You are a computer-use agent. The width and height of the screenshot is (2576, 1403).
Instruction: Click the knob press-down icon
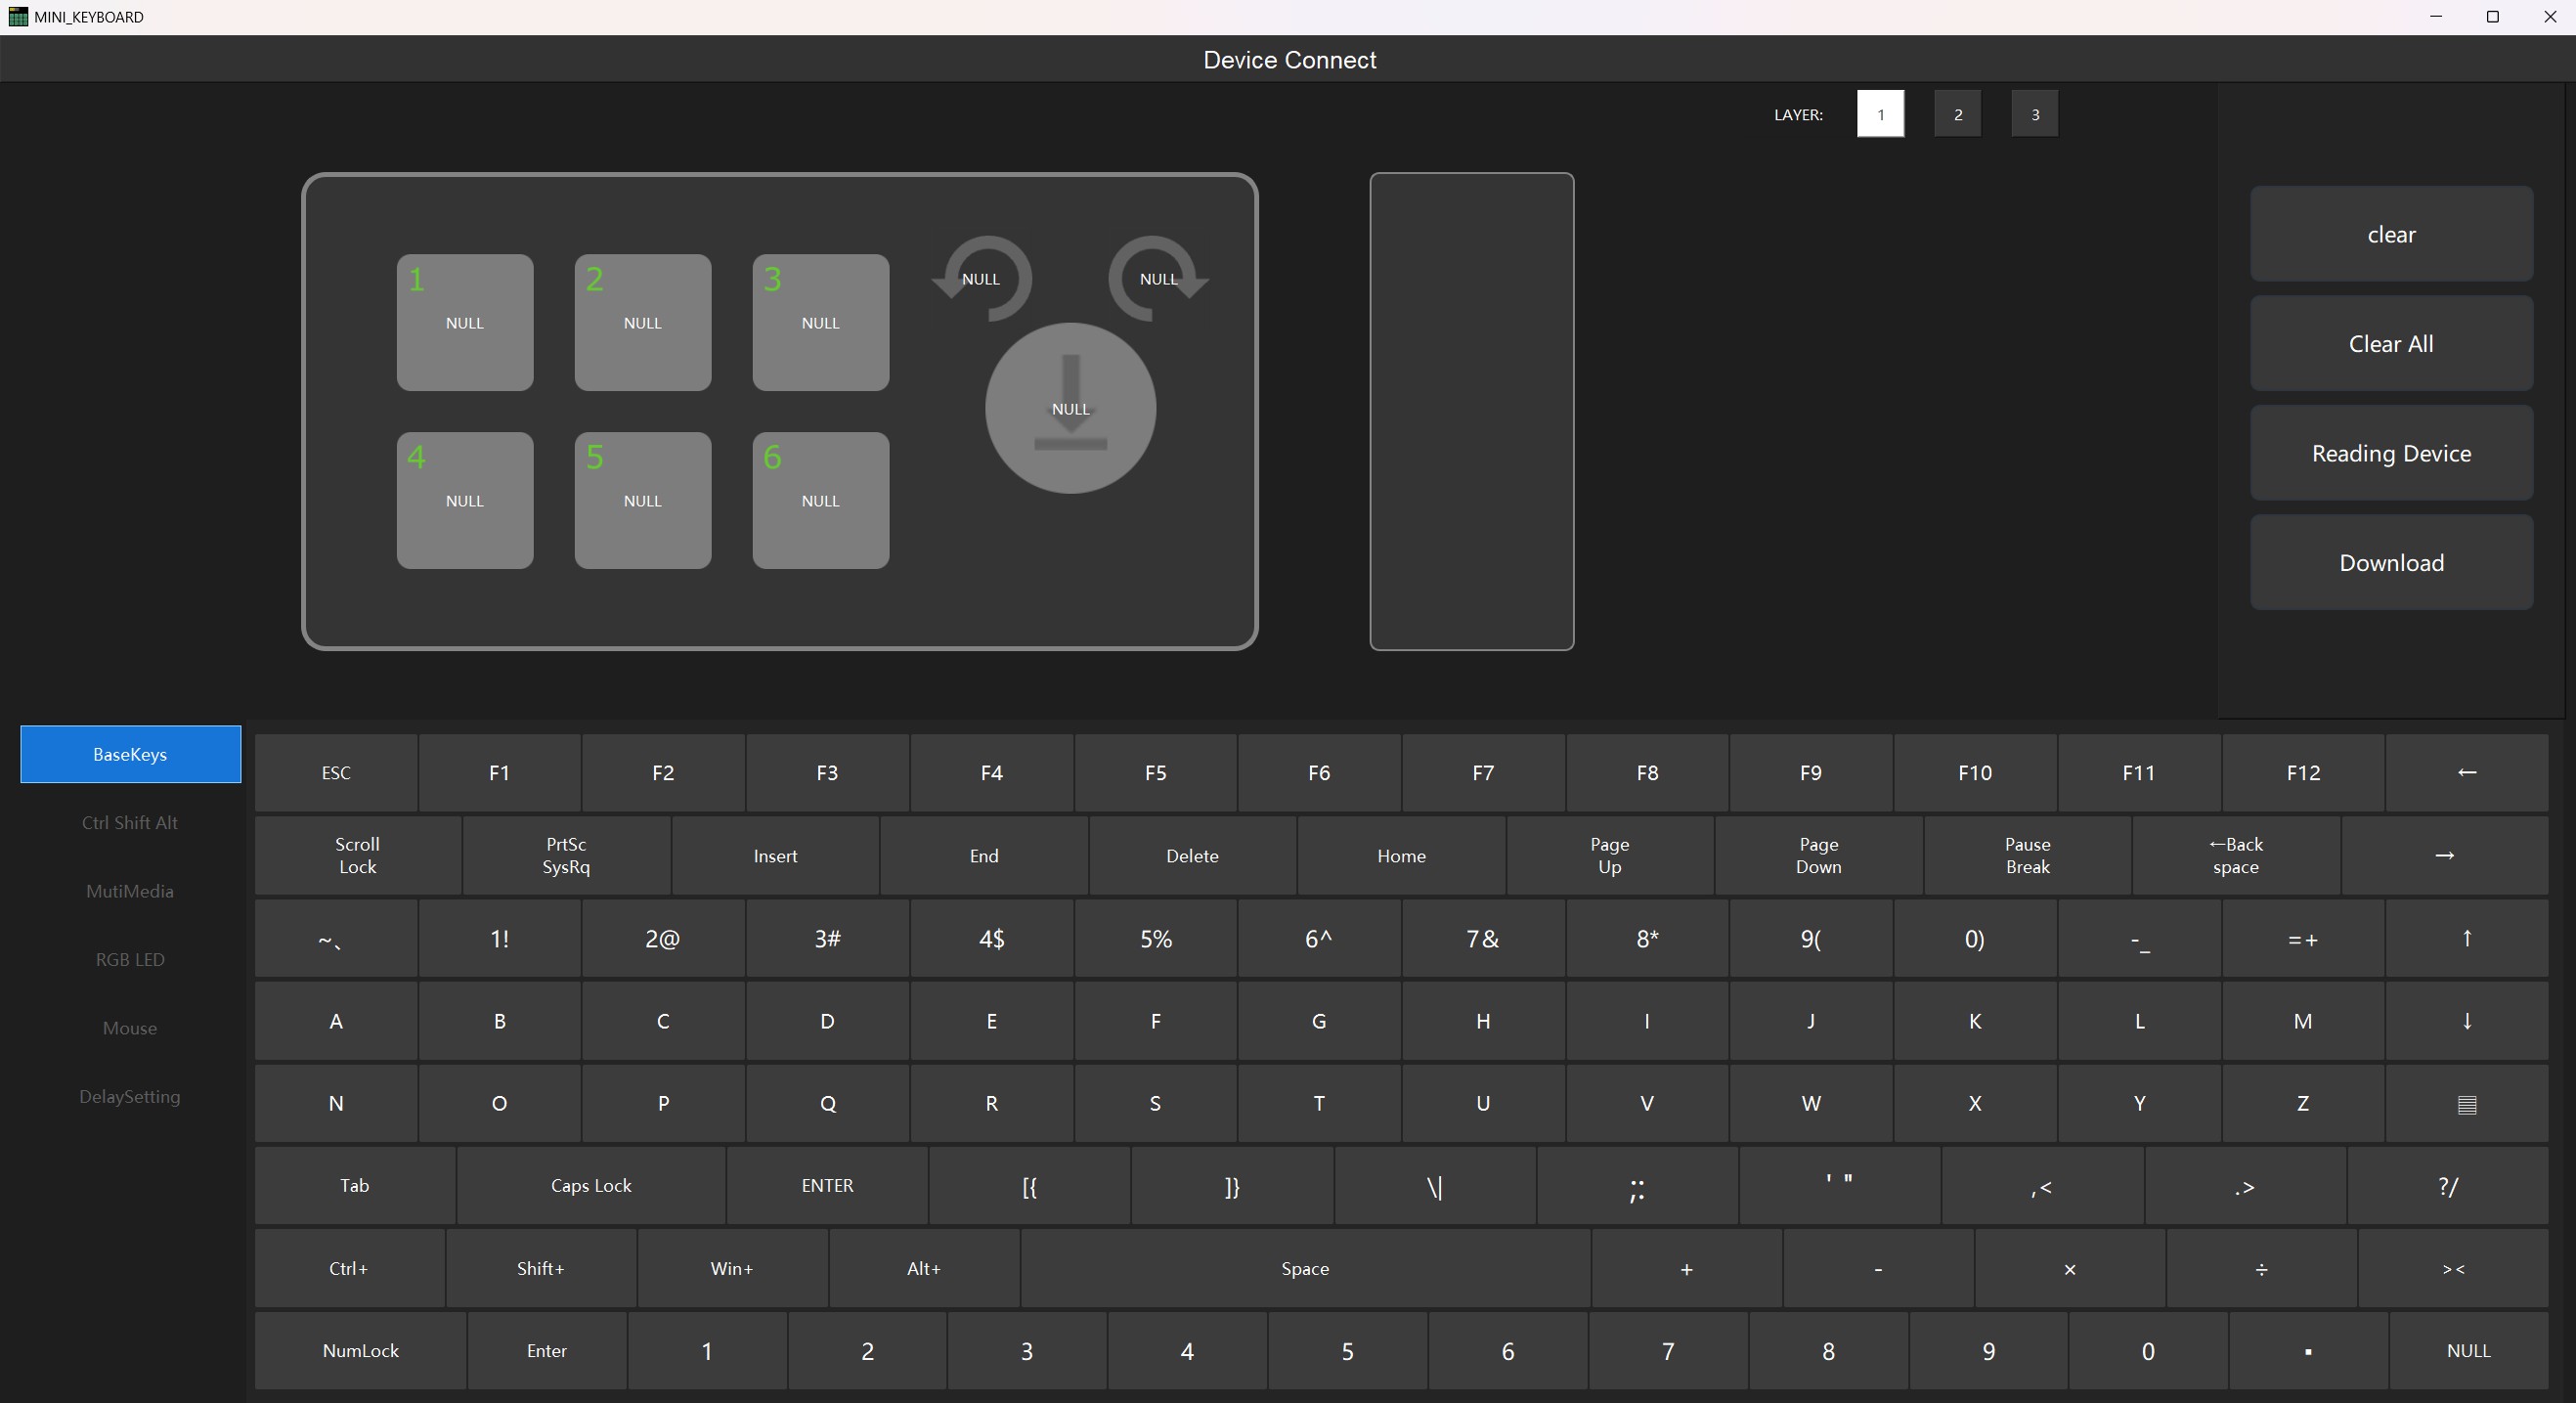pyautogui.click(x=1070, y=408)
